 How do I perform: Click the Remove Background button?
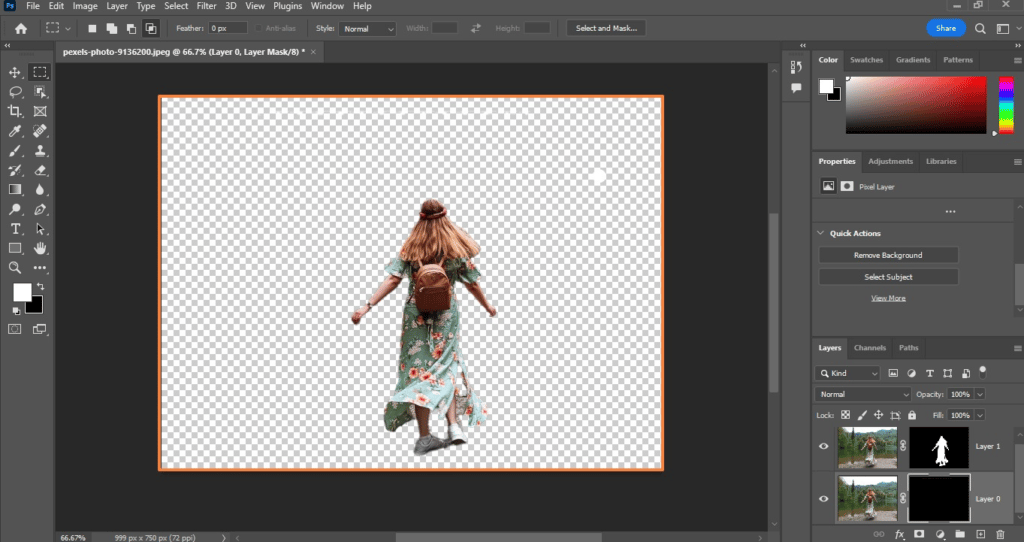pos(888,255)
